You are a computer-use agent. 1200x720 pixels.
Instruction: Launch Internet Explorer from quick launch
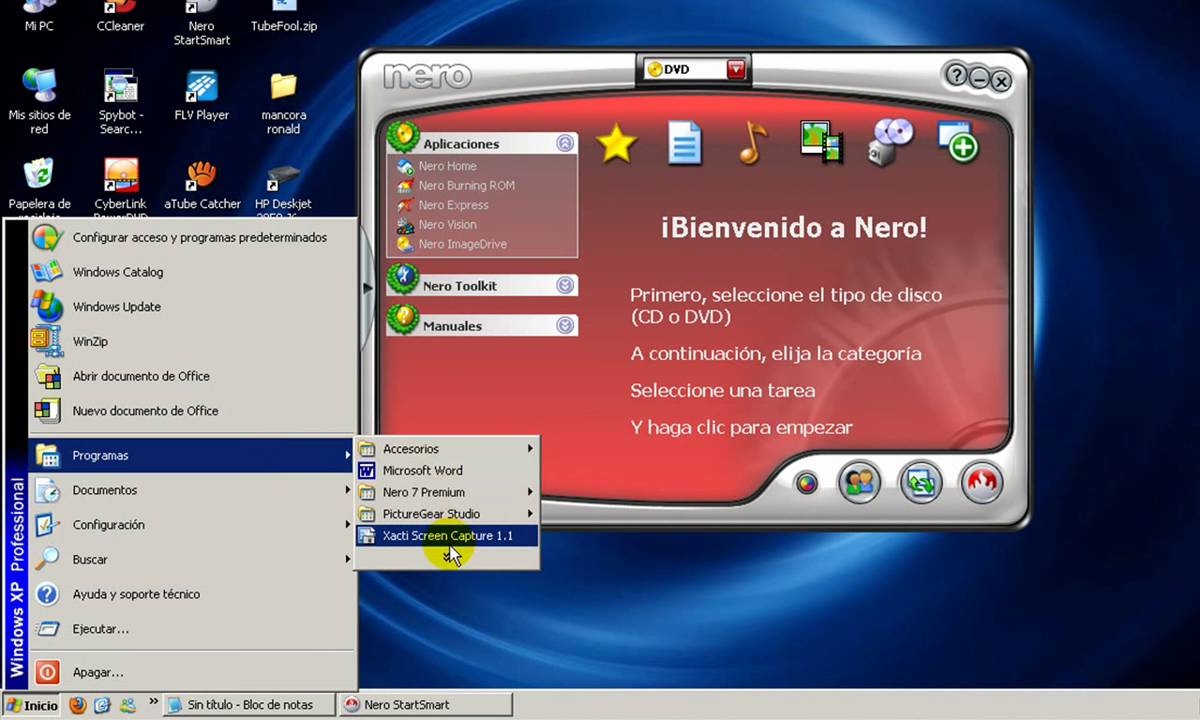point(102,705)
